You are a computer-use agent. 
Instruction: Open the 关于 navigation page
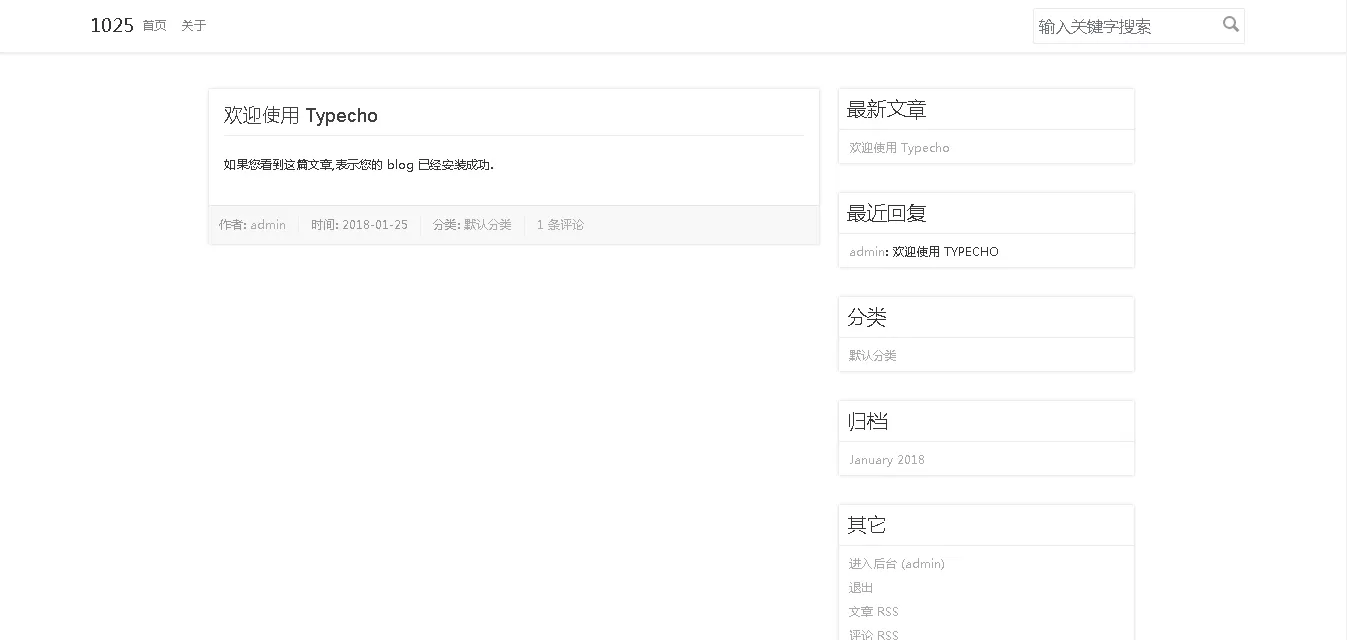[193, 26]
